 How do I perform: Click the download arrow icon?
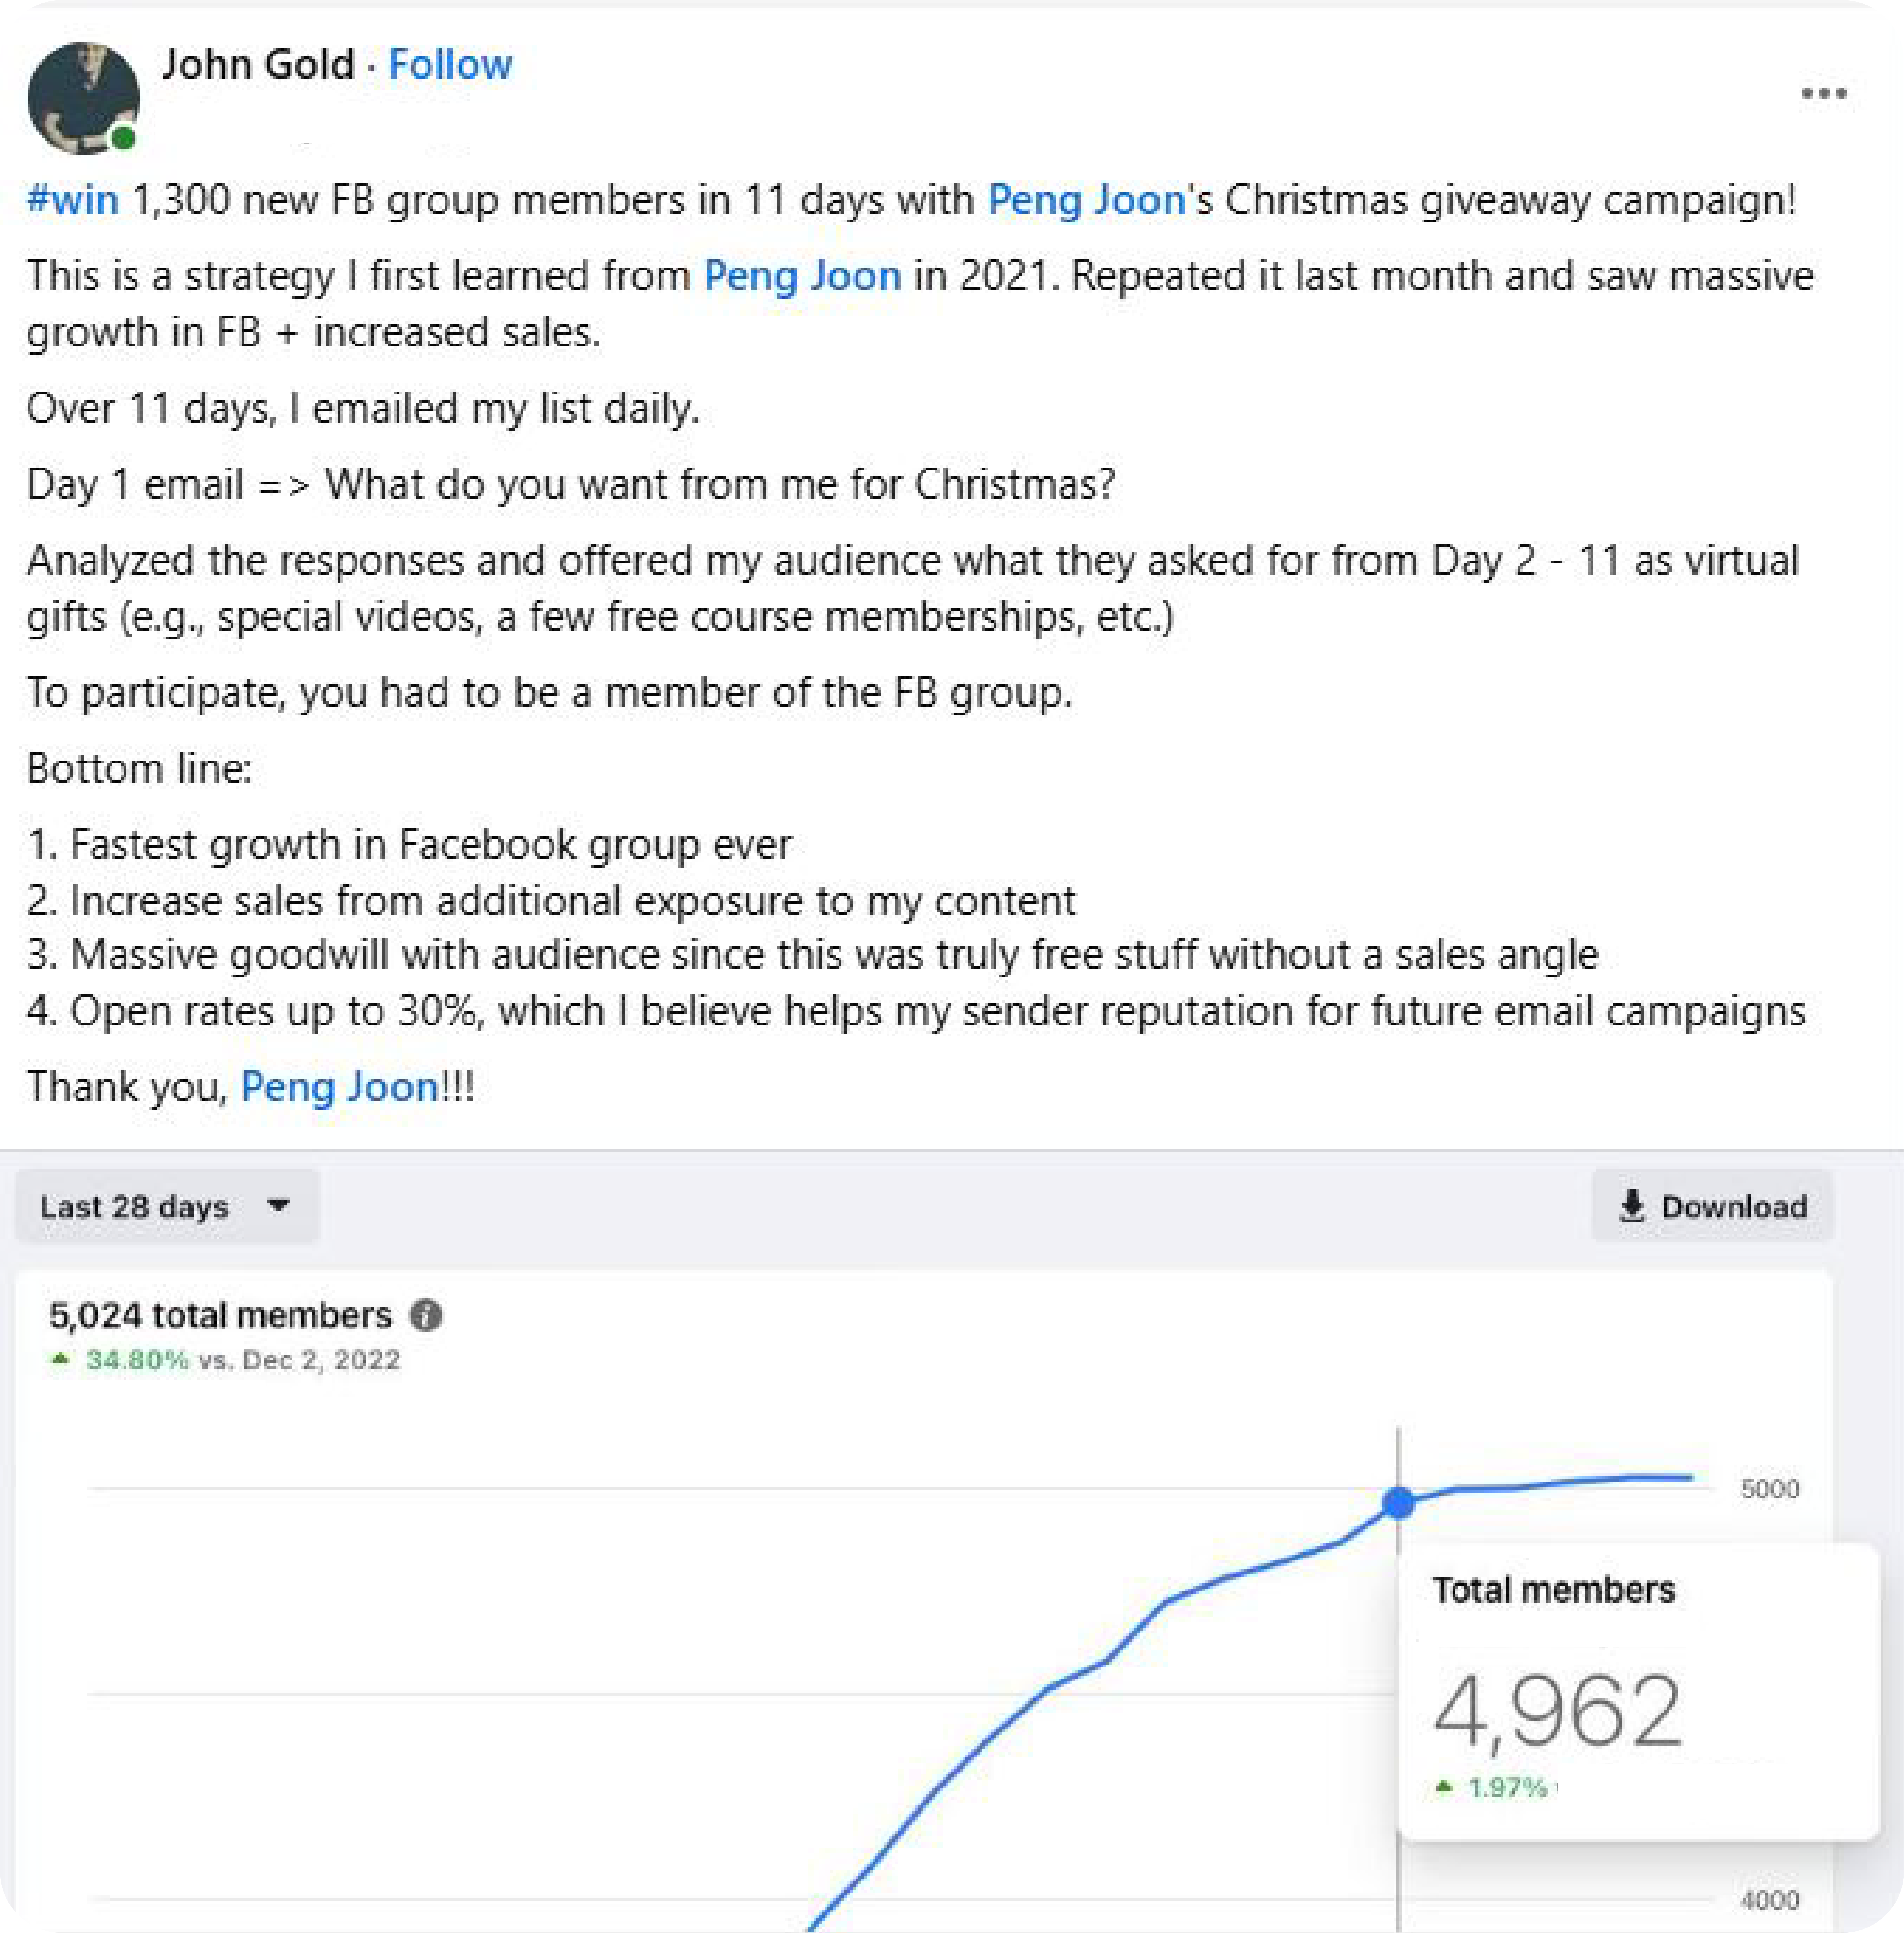[x=1631, y=1206]
